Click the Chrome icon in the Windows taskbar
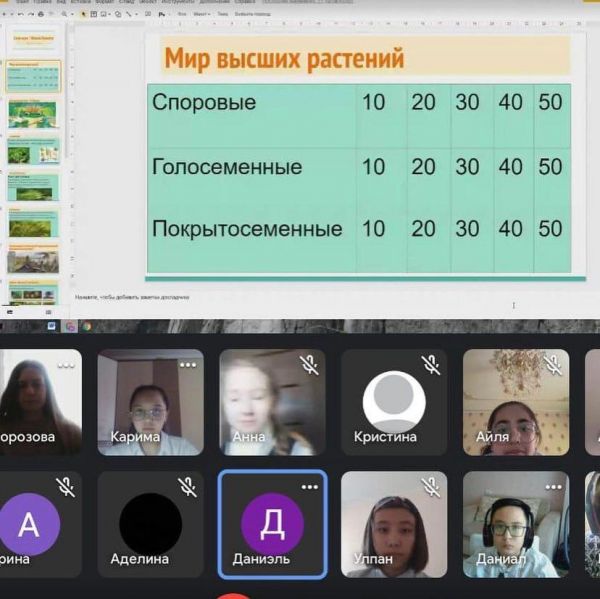The height and width of the screenshot is (599, 600). click(x=87, y=326)
